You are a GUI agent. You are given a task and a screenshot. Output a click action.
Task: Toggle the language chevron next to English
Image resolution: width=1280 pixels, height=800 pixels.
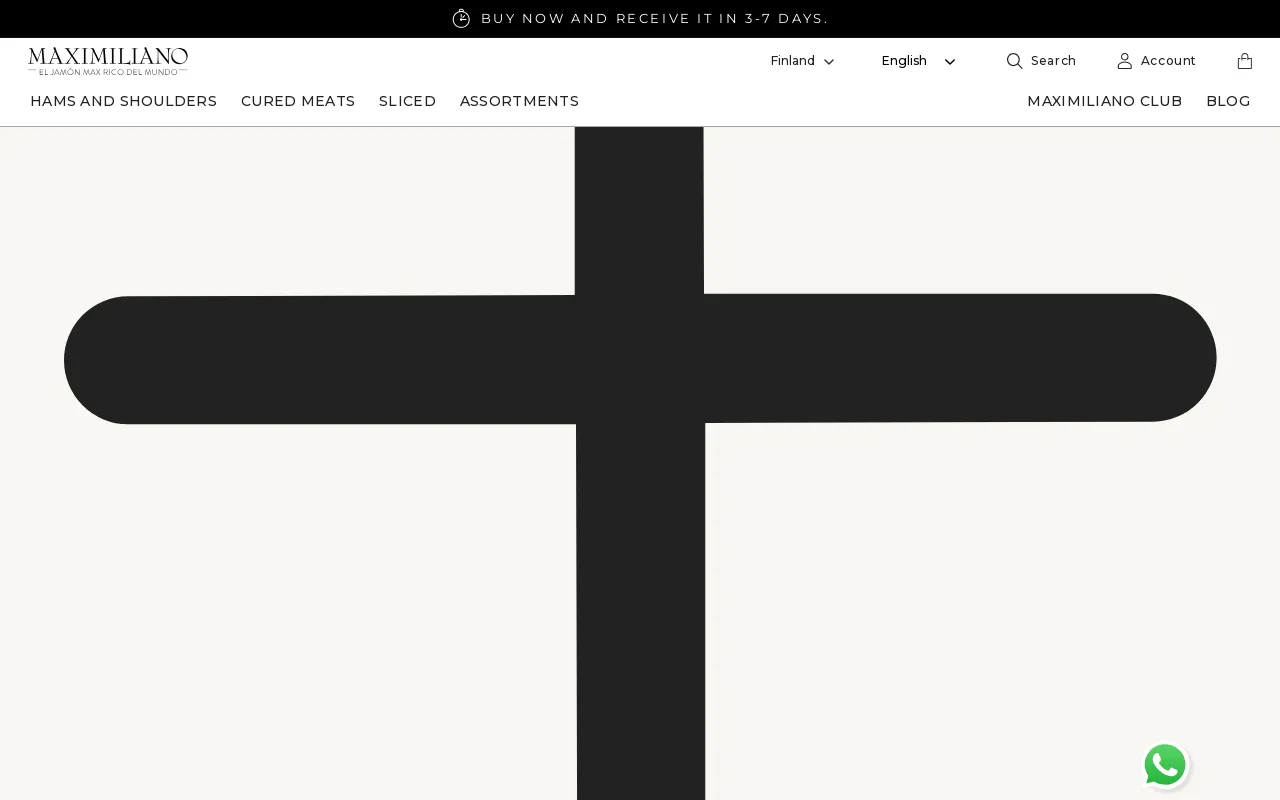tap(949, 61)
